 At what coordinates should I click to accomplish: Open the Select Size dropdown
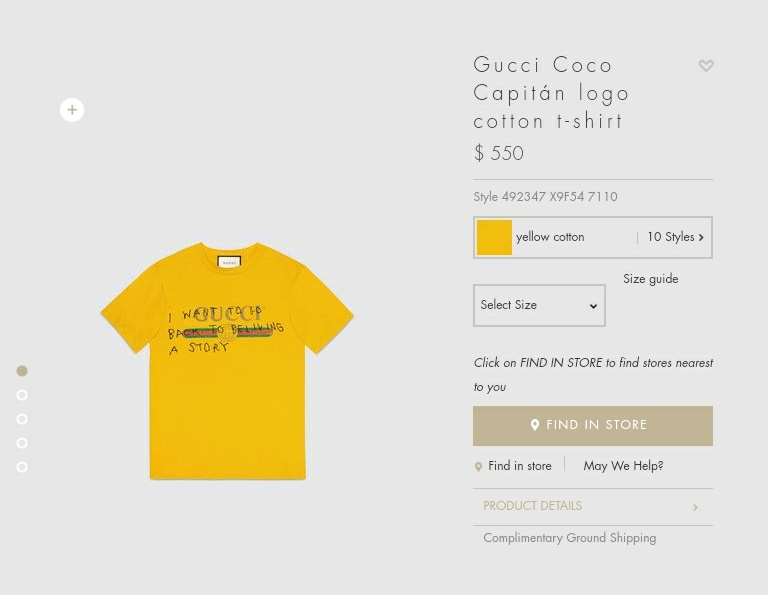point(539,306)
